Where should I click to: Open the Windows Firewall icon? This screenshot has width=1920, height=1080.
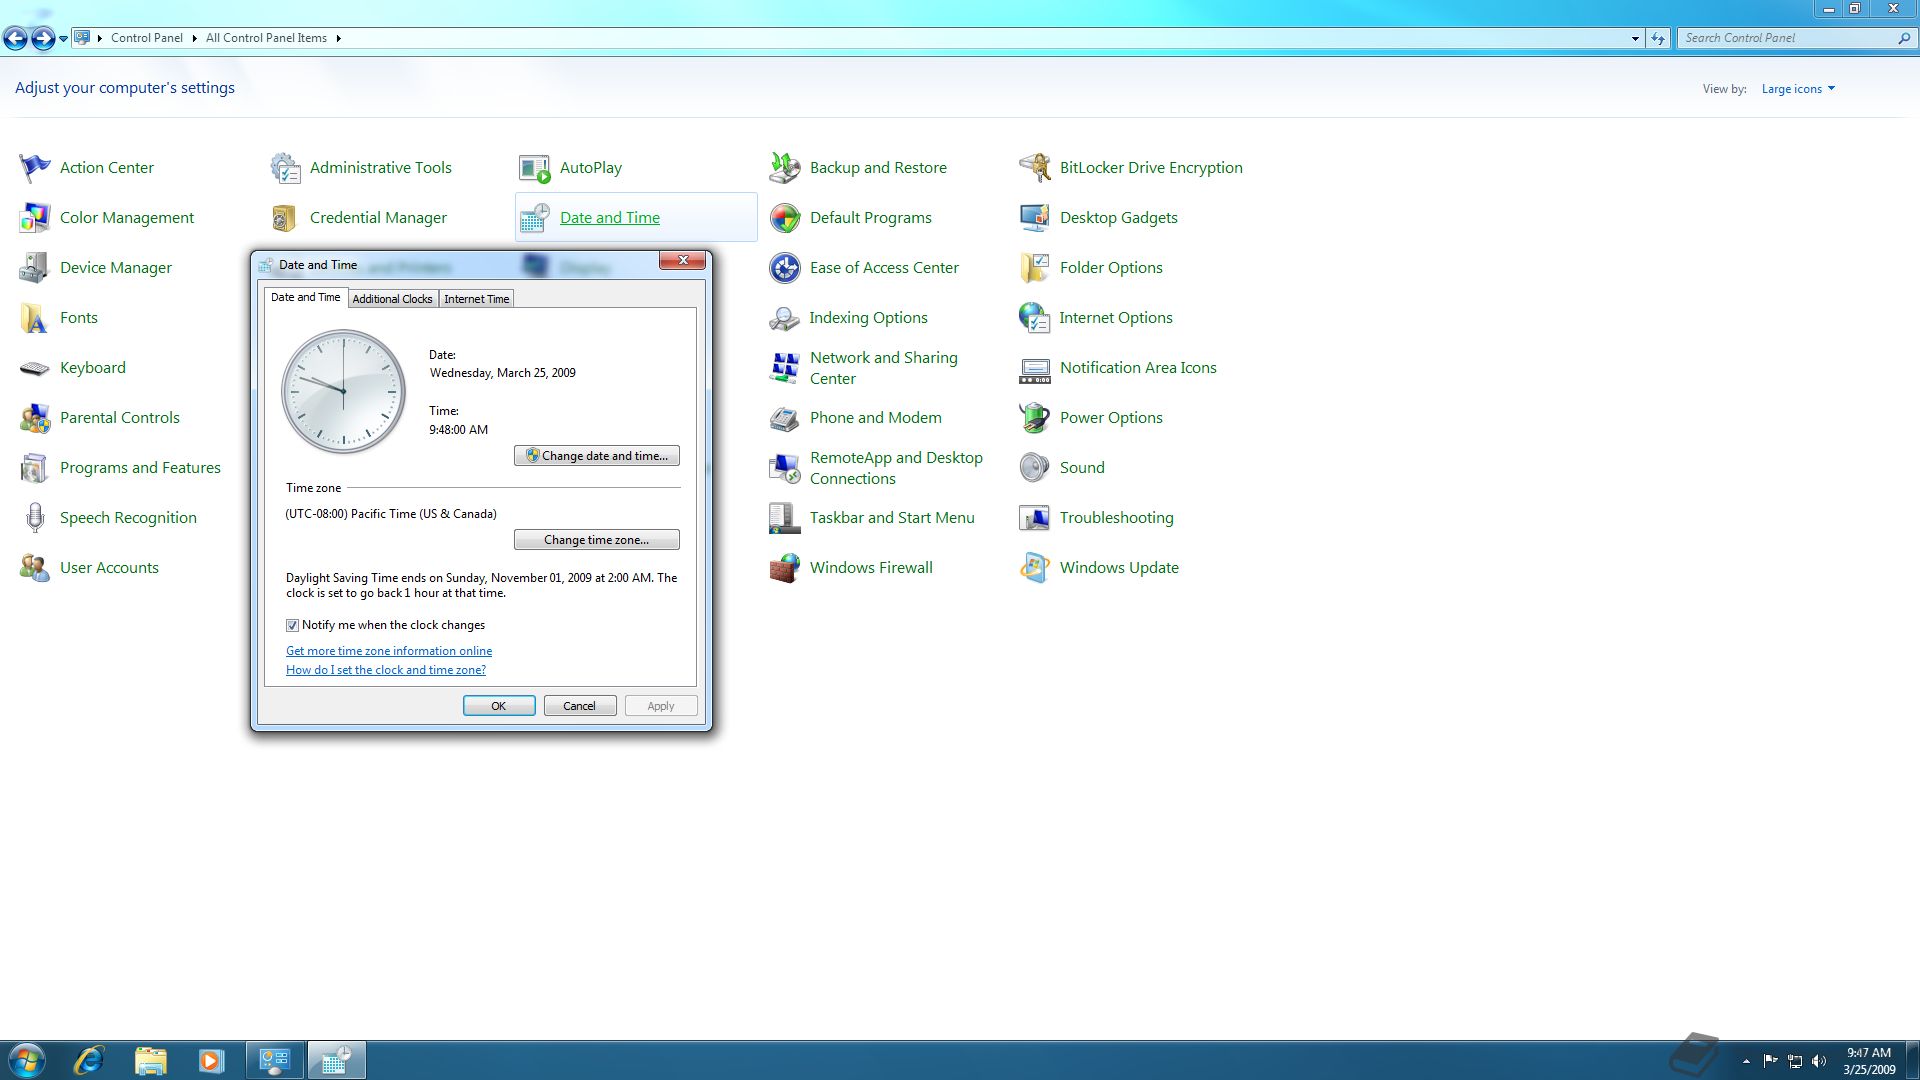785,568
